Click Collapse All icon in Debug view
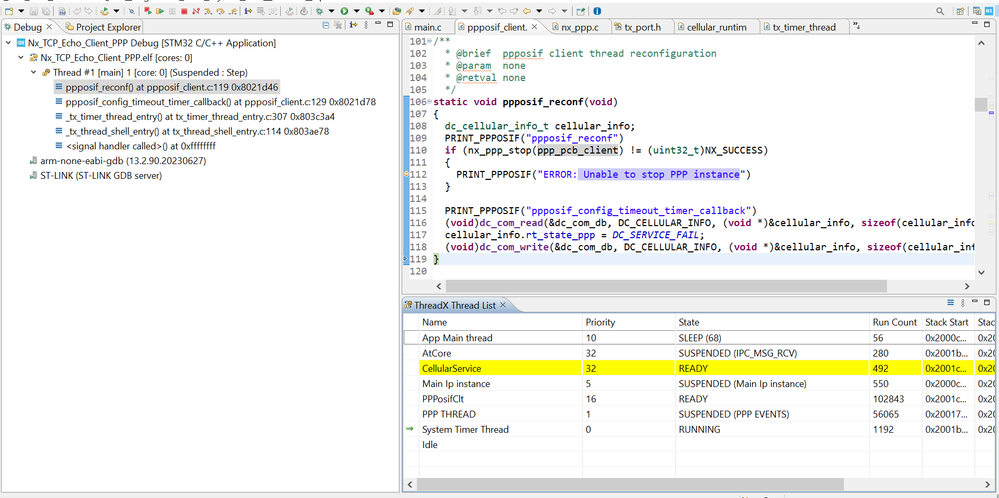The image size is (999, 498). 326,26
